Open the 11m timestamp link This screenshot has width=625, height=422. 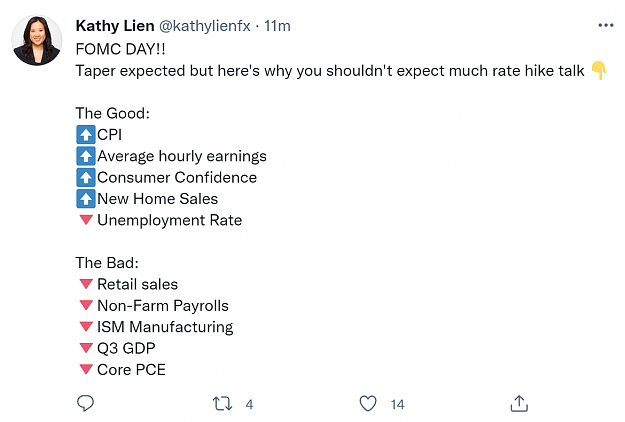point(277,26)
